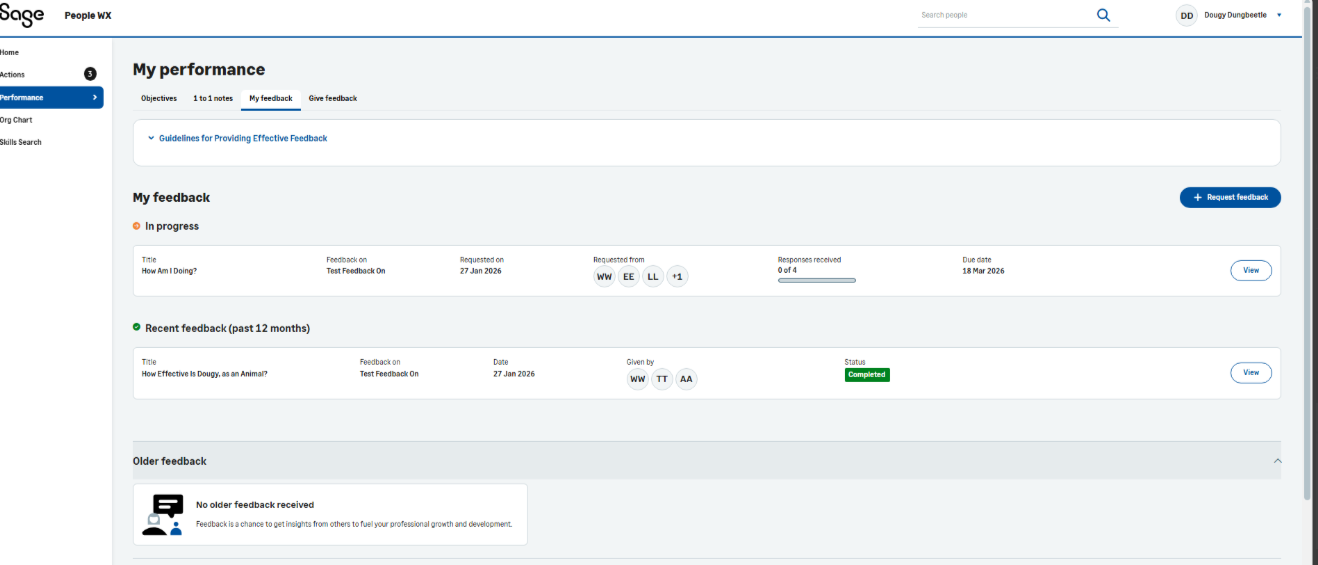Click the Actions notification count badge
The height and width of the screenshot is (565, 1318).
(x=90, y=74)
